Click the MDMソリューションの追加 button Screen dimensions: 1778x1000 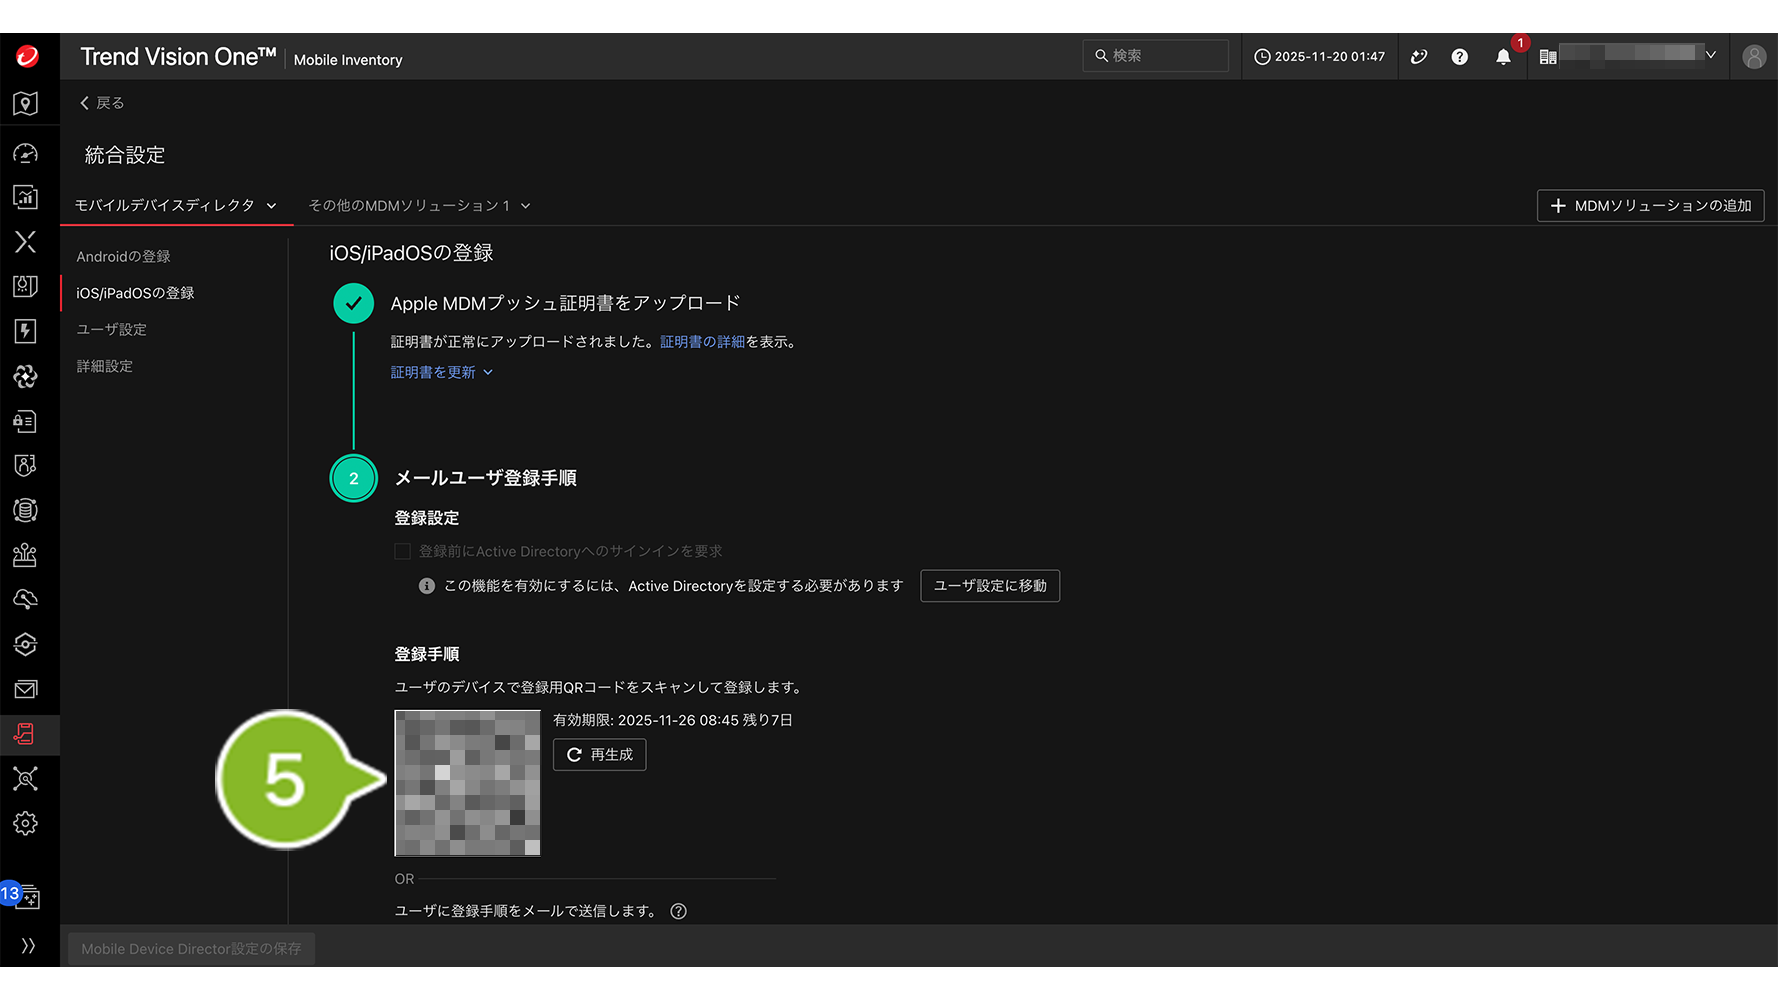[1650, 205]
